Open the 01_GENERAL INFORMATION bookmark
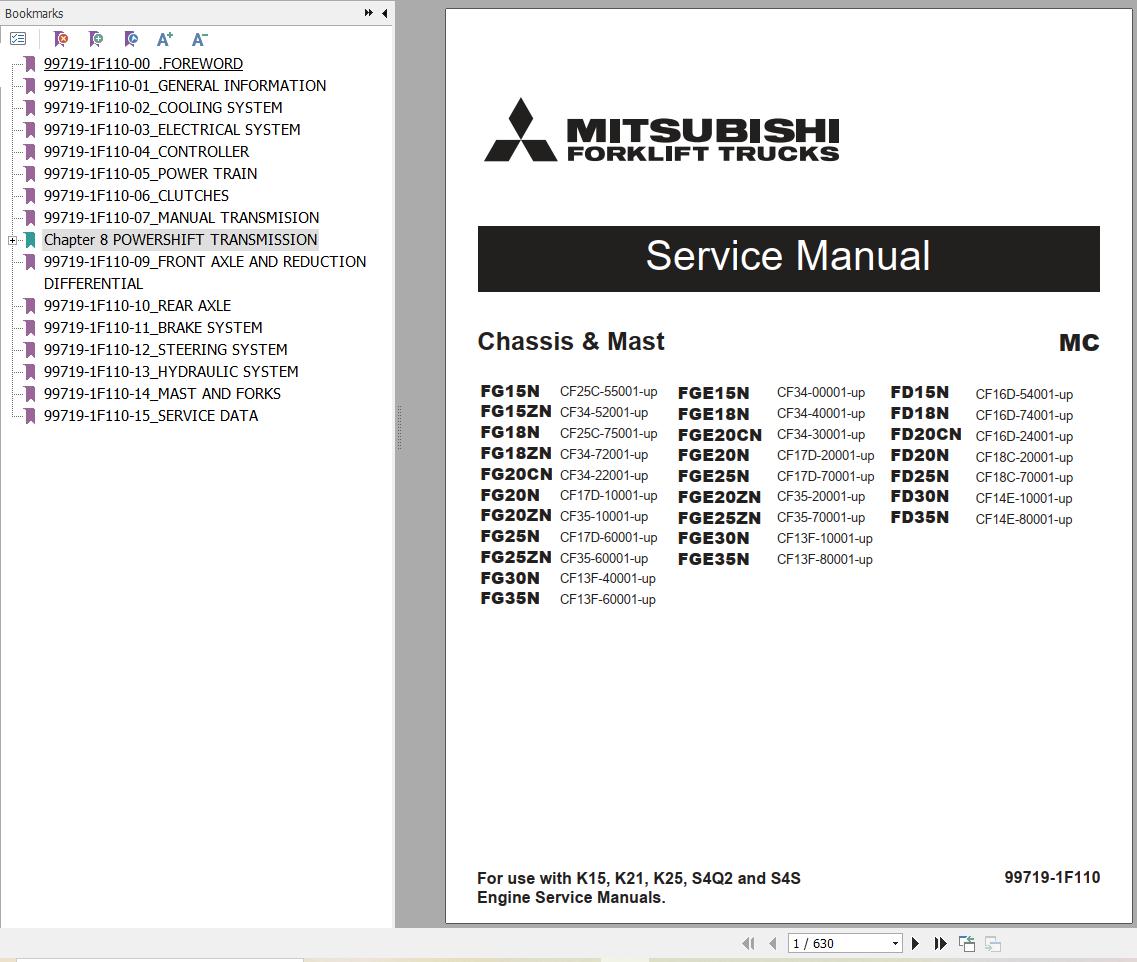The image size is (1137, 962). [x=184, y=86]
